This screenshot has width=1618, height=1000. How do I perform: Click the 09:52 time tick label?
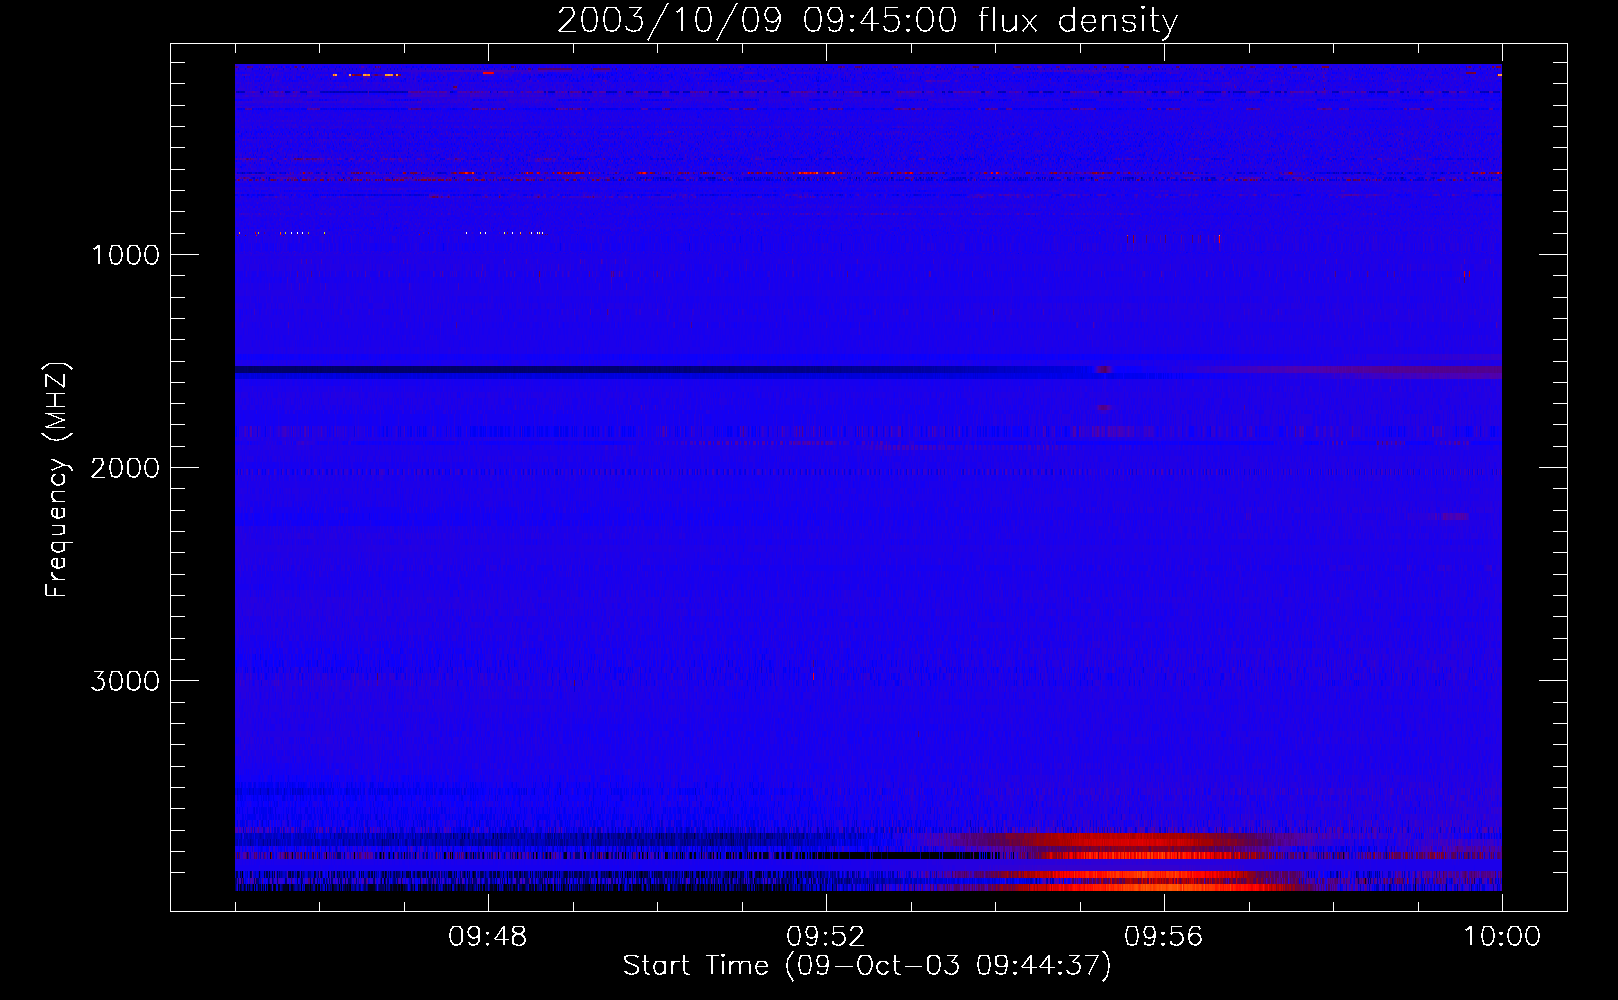[x=826, y=937]
